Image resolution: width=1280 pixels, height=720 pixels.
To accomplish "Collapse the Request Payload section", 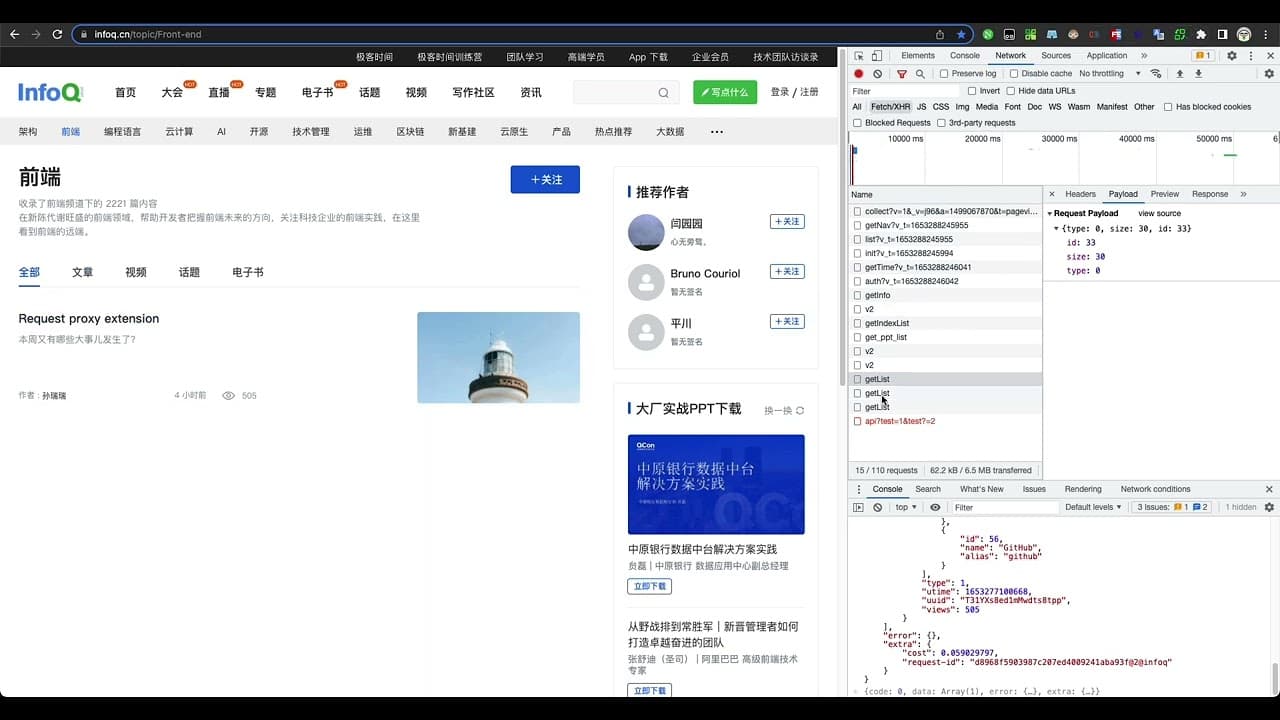I will click(x=1051, y=214).
